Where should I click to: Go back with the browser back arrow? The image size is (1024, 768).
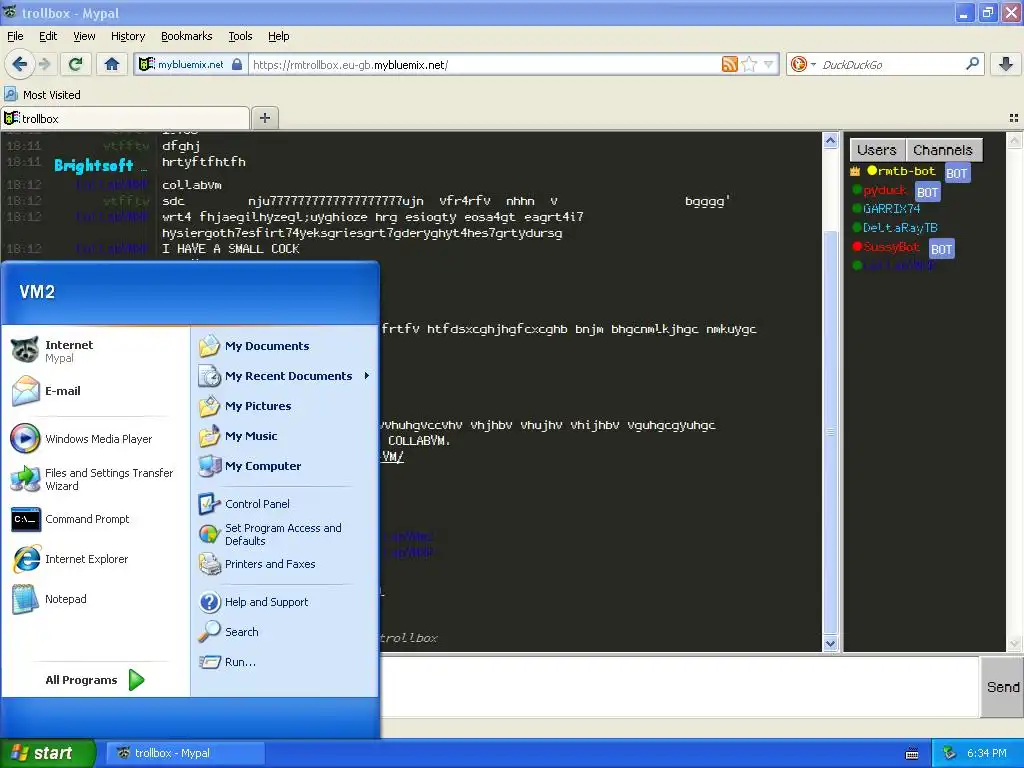pyautogui.click(x=19, y=64)
